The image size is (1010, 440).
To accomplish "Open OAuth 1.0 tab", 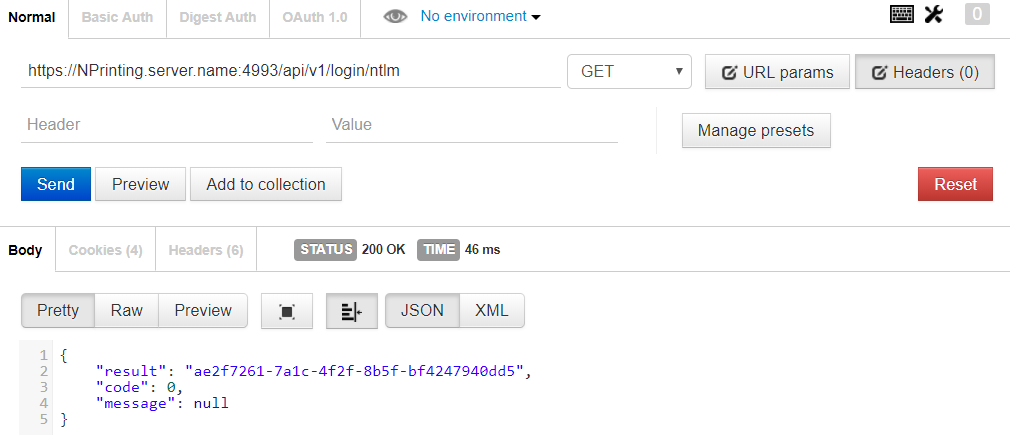I will 314,17.
